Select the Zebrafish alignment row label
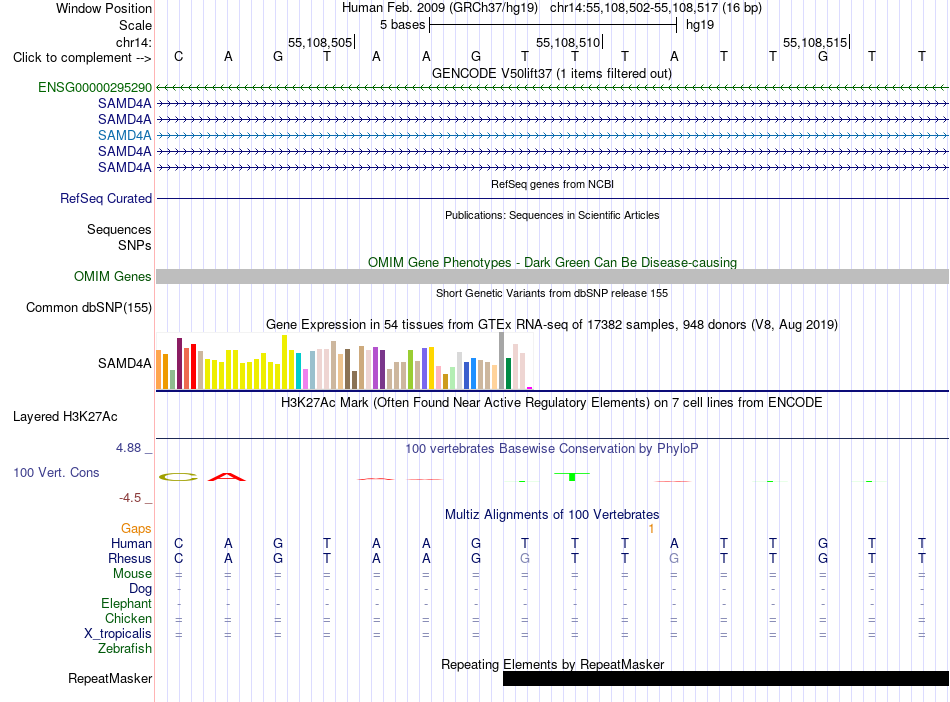950x702 pixels. 125,649
